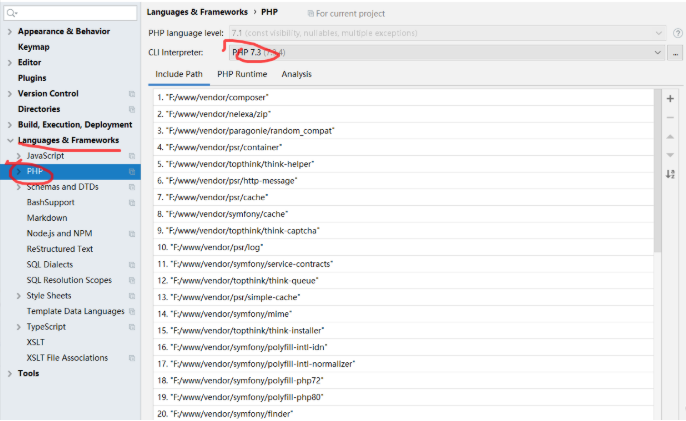Select Markdown settings
Viewport: 686px width, 421px height.
point(47,218)
